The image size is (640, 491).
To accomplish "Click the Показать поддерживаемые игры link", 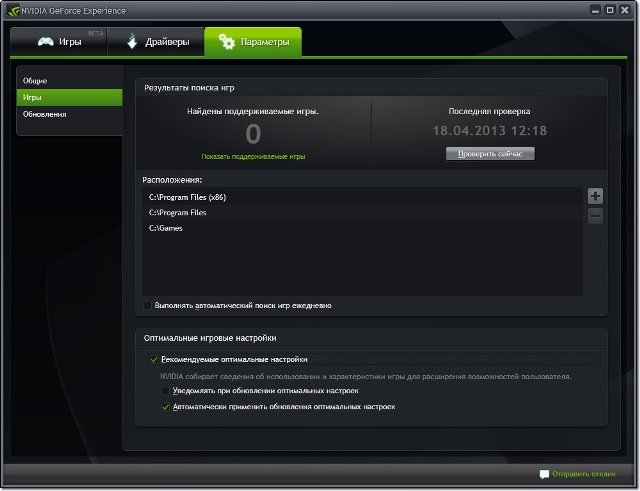I will click(x=253, y=156).
